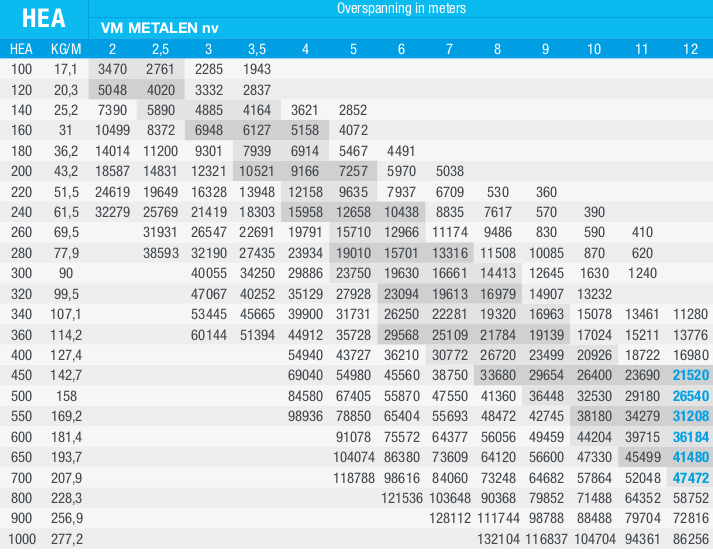Click value 104074 in HEA 650 row
This screenshot has width=713, height=552.
tap(353, 457)
